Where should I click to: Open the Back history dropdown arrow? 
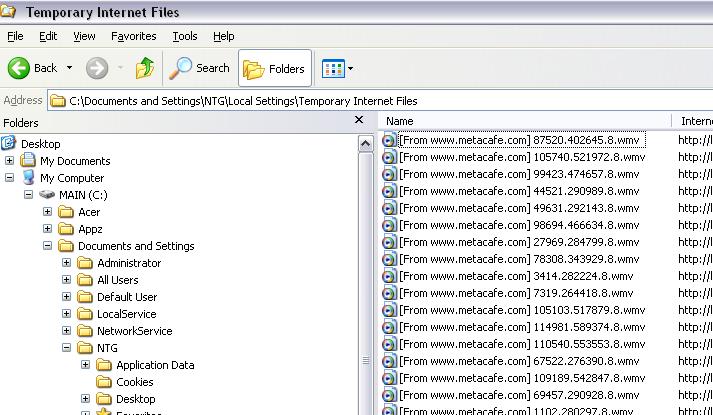point(69,68)
